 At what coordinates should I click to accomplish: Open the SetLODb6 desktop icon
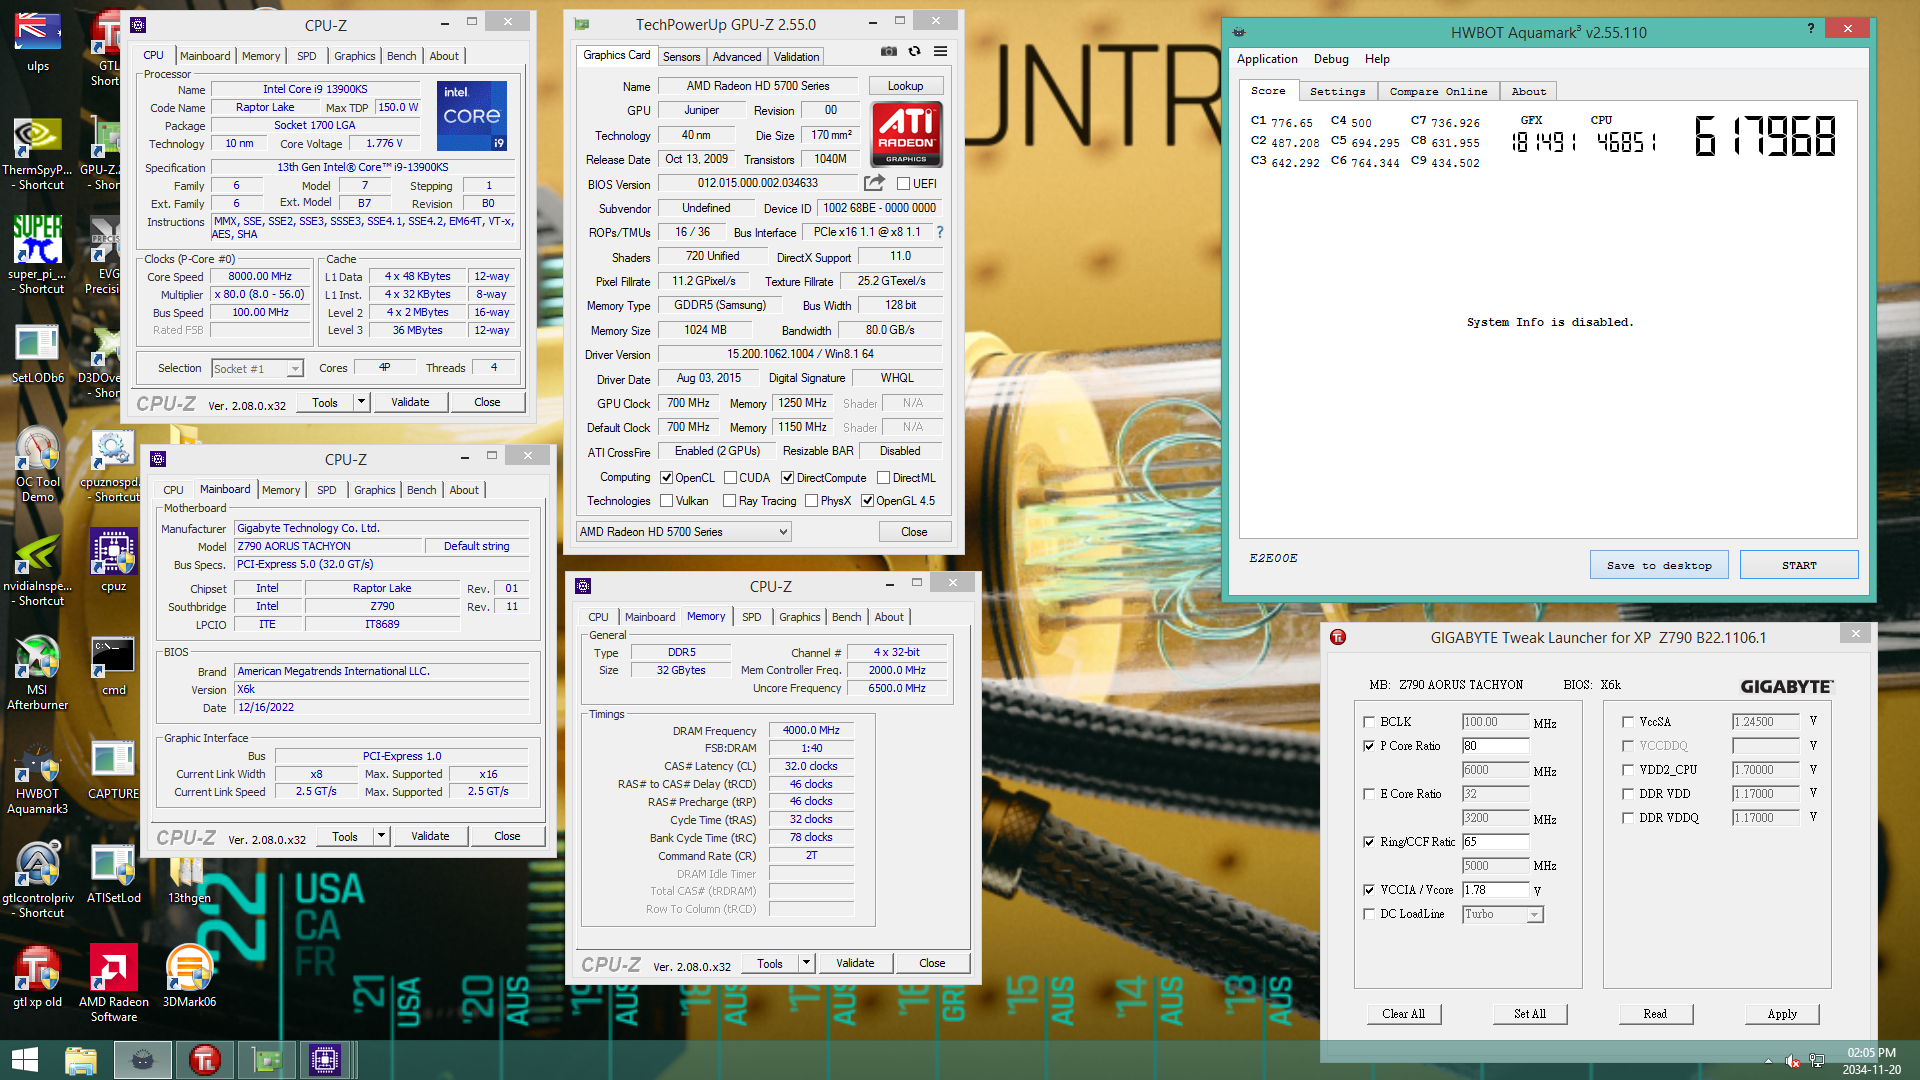[37, 355]
